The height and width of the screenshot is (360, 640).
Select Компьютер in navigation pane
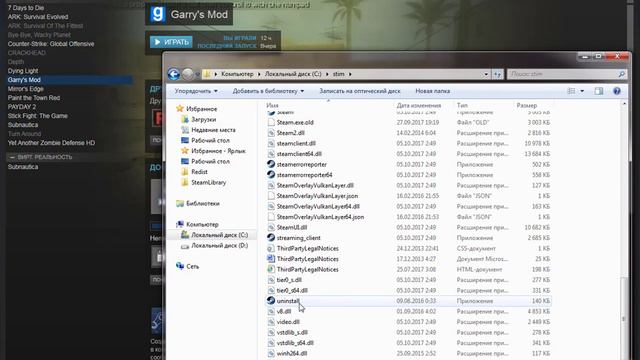click(x=202, y=224)
